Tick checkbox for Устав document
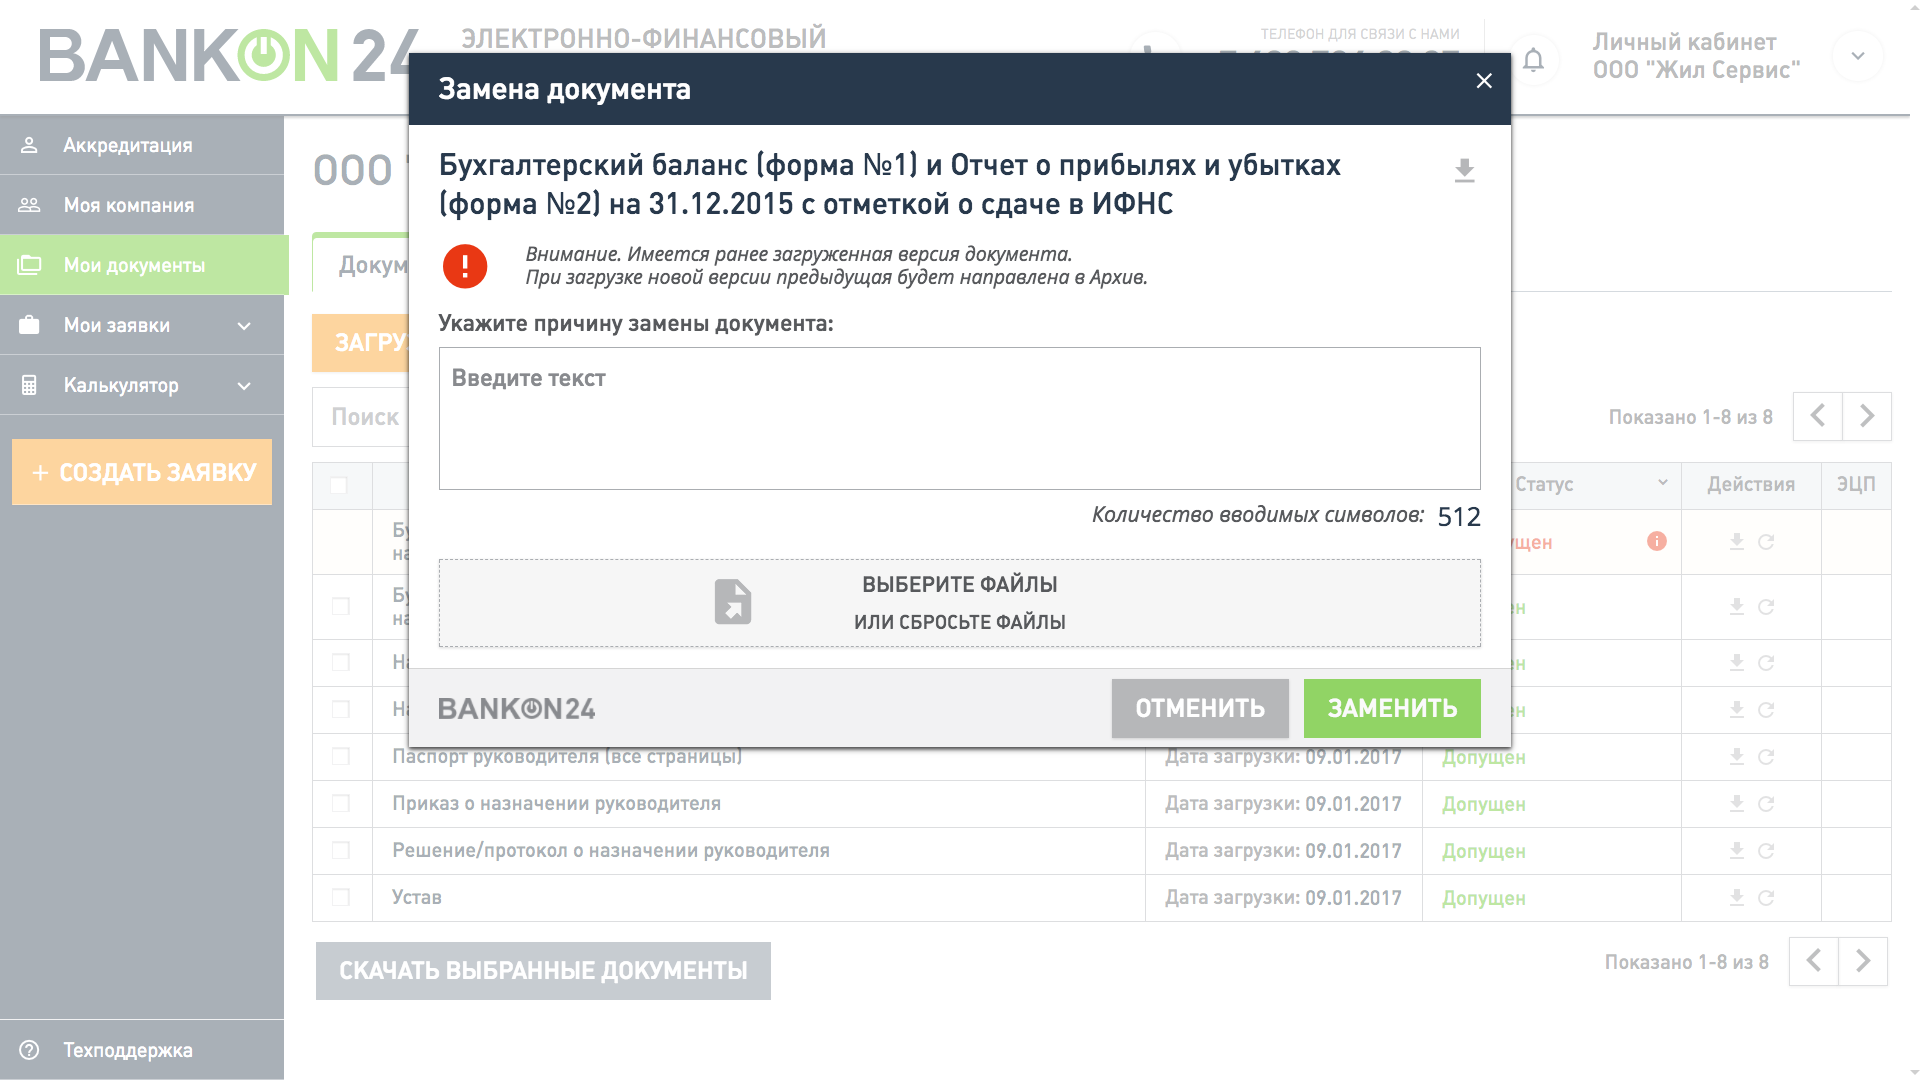1920x1080 pixels. [x=341, y=898]
